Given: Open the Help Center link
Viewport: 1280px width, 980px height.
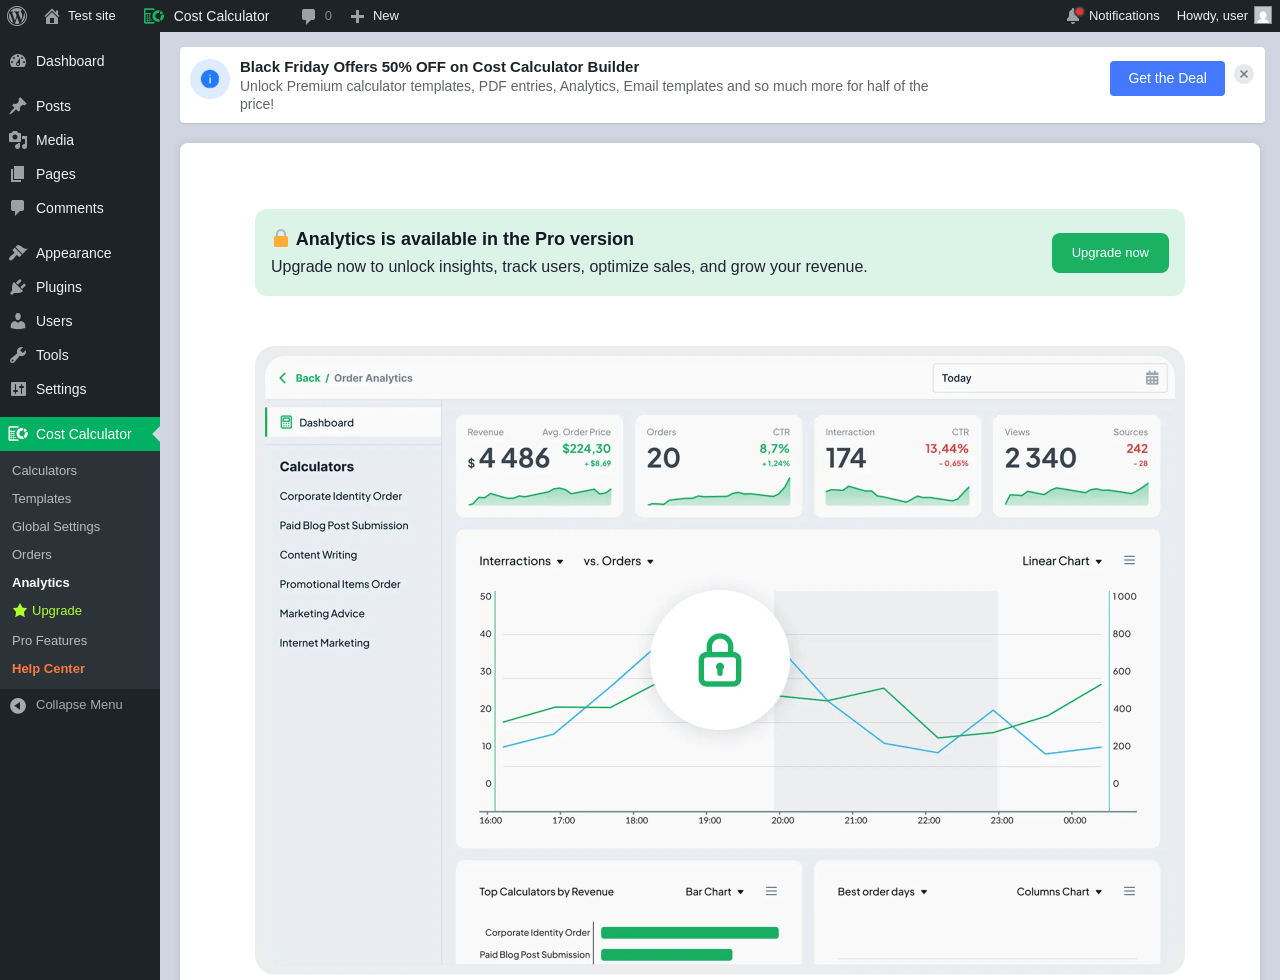Looking at the screenshot, I should (48, 669).
